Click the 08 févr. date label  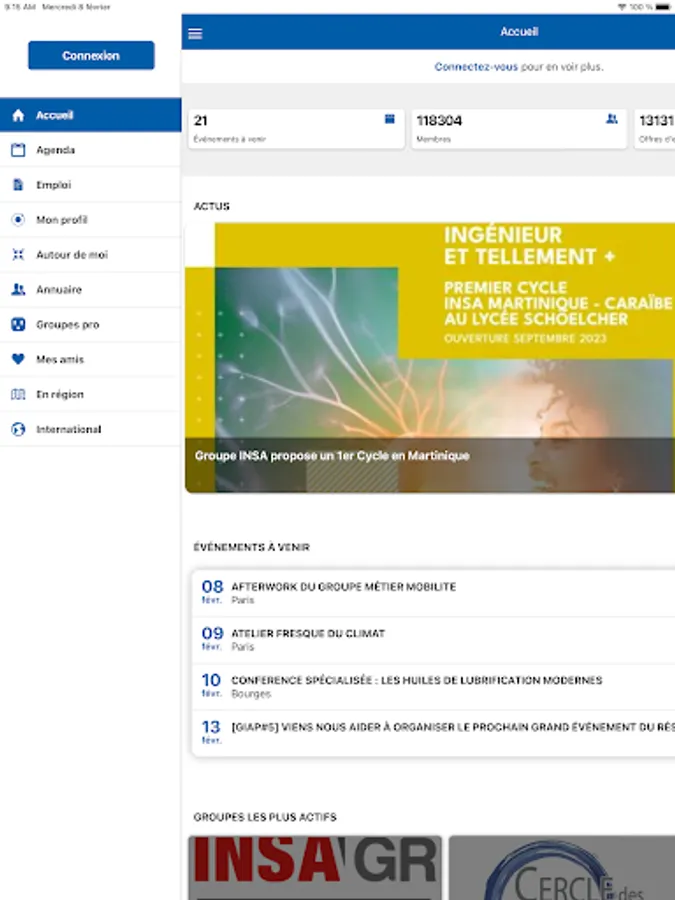(x=212, y=592)
